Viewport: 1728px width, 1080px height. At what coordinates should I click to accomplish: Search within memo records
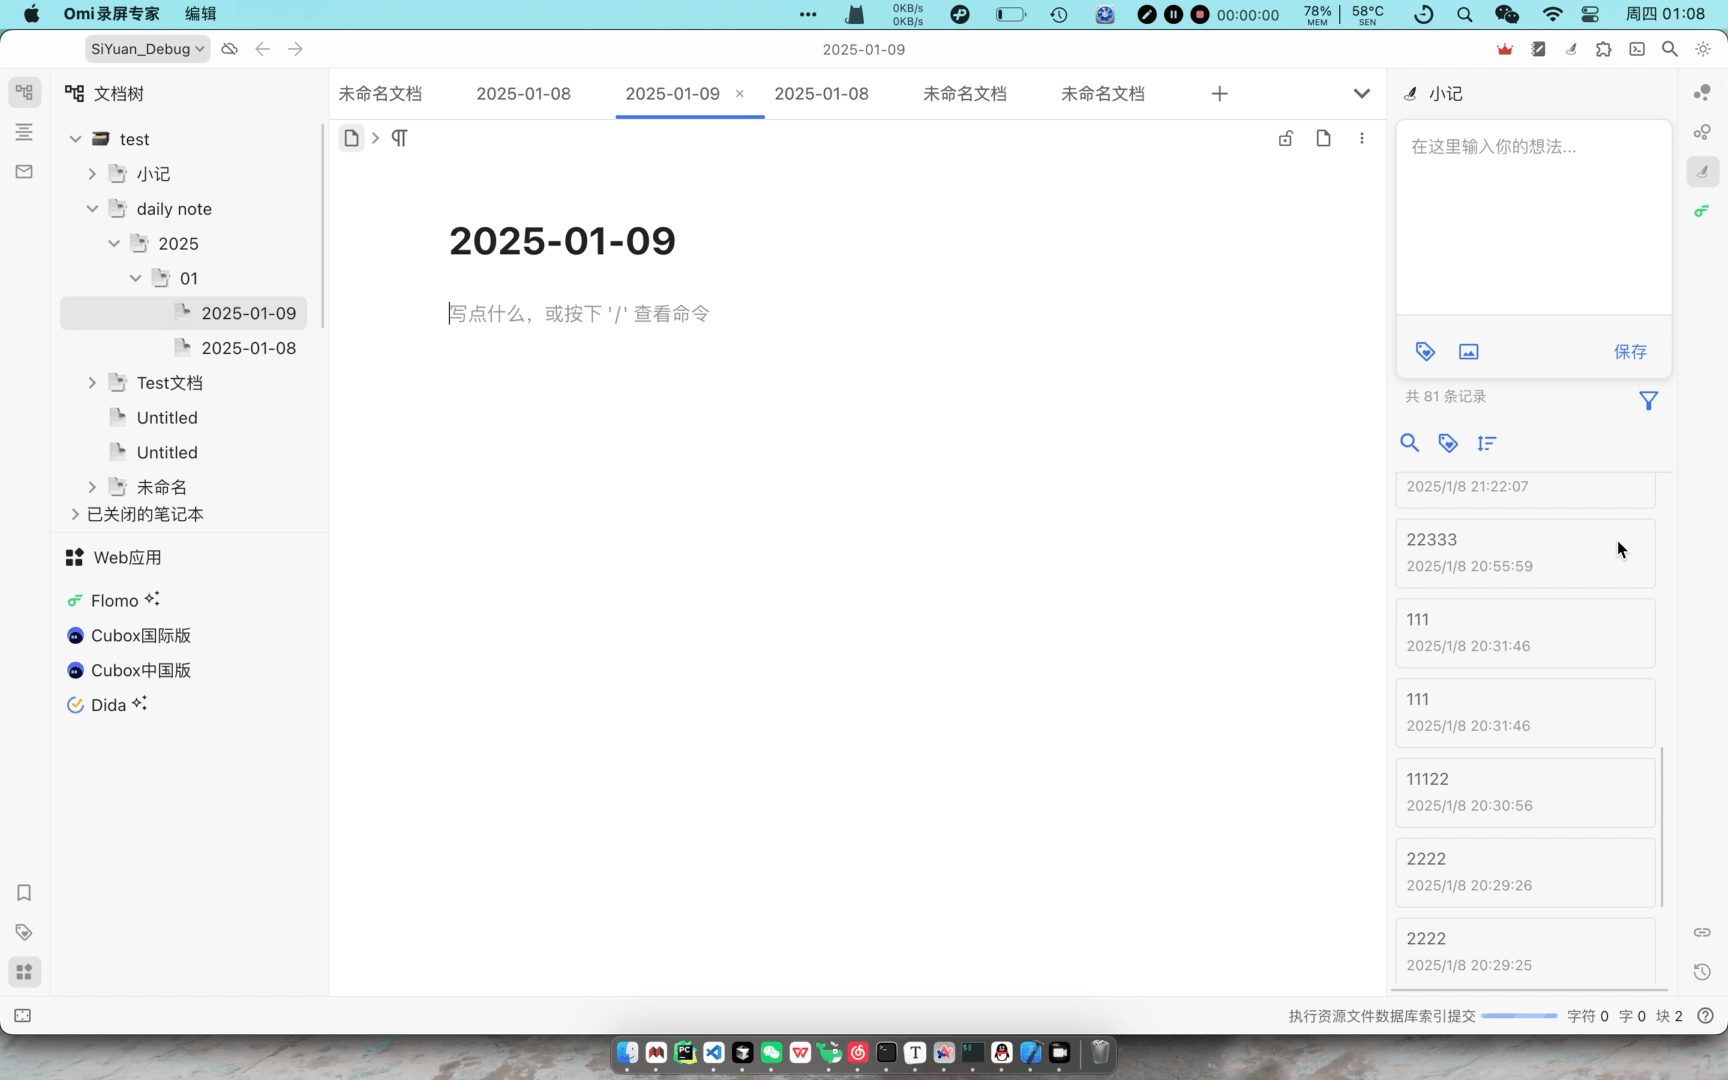[x=1410, y=442]
